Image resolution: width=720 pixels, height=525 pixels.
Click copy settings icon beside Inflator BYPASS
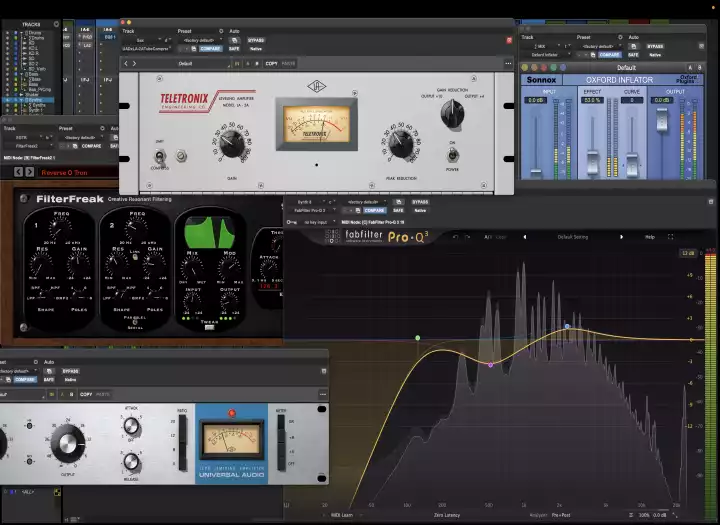coord(634,46)
